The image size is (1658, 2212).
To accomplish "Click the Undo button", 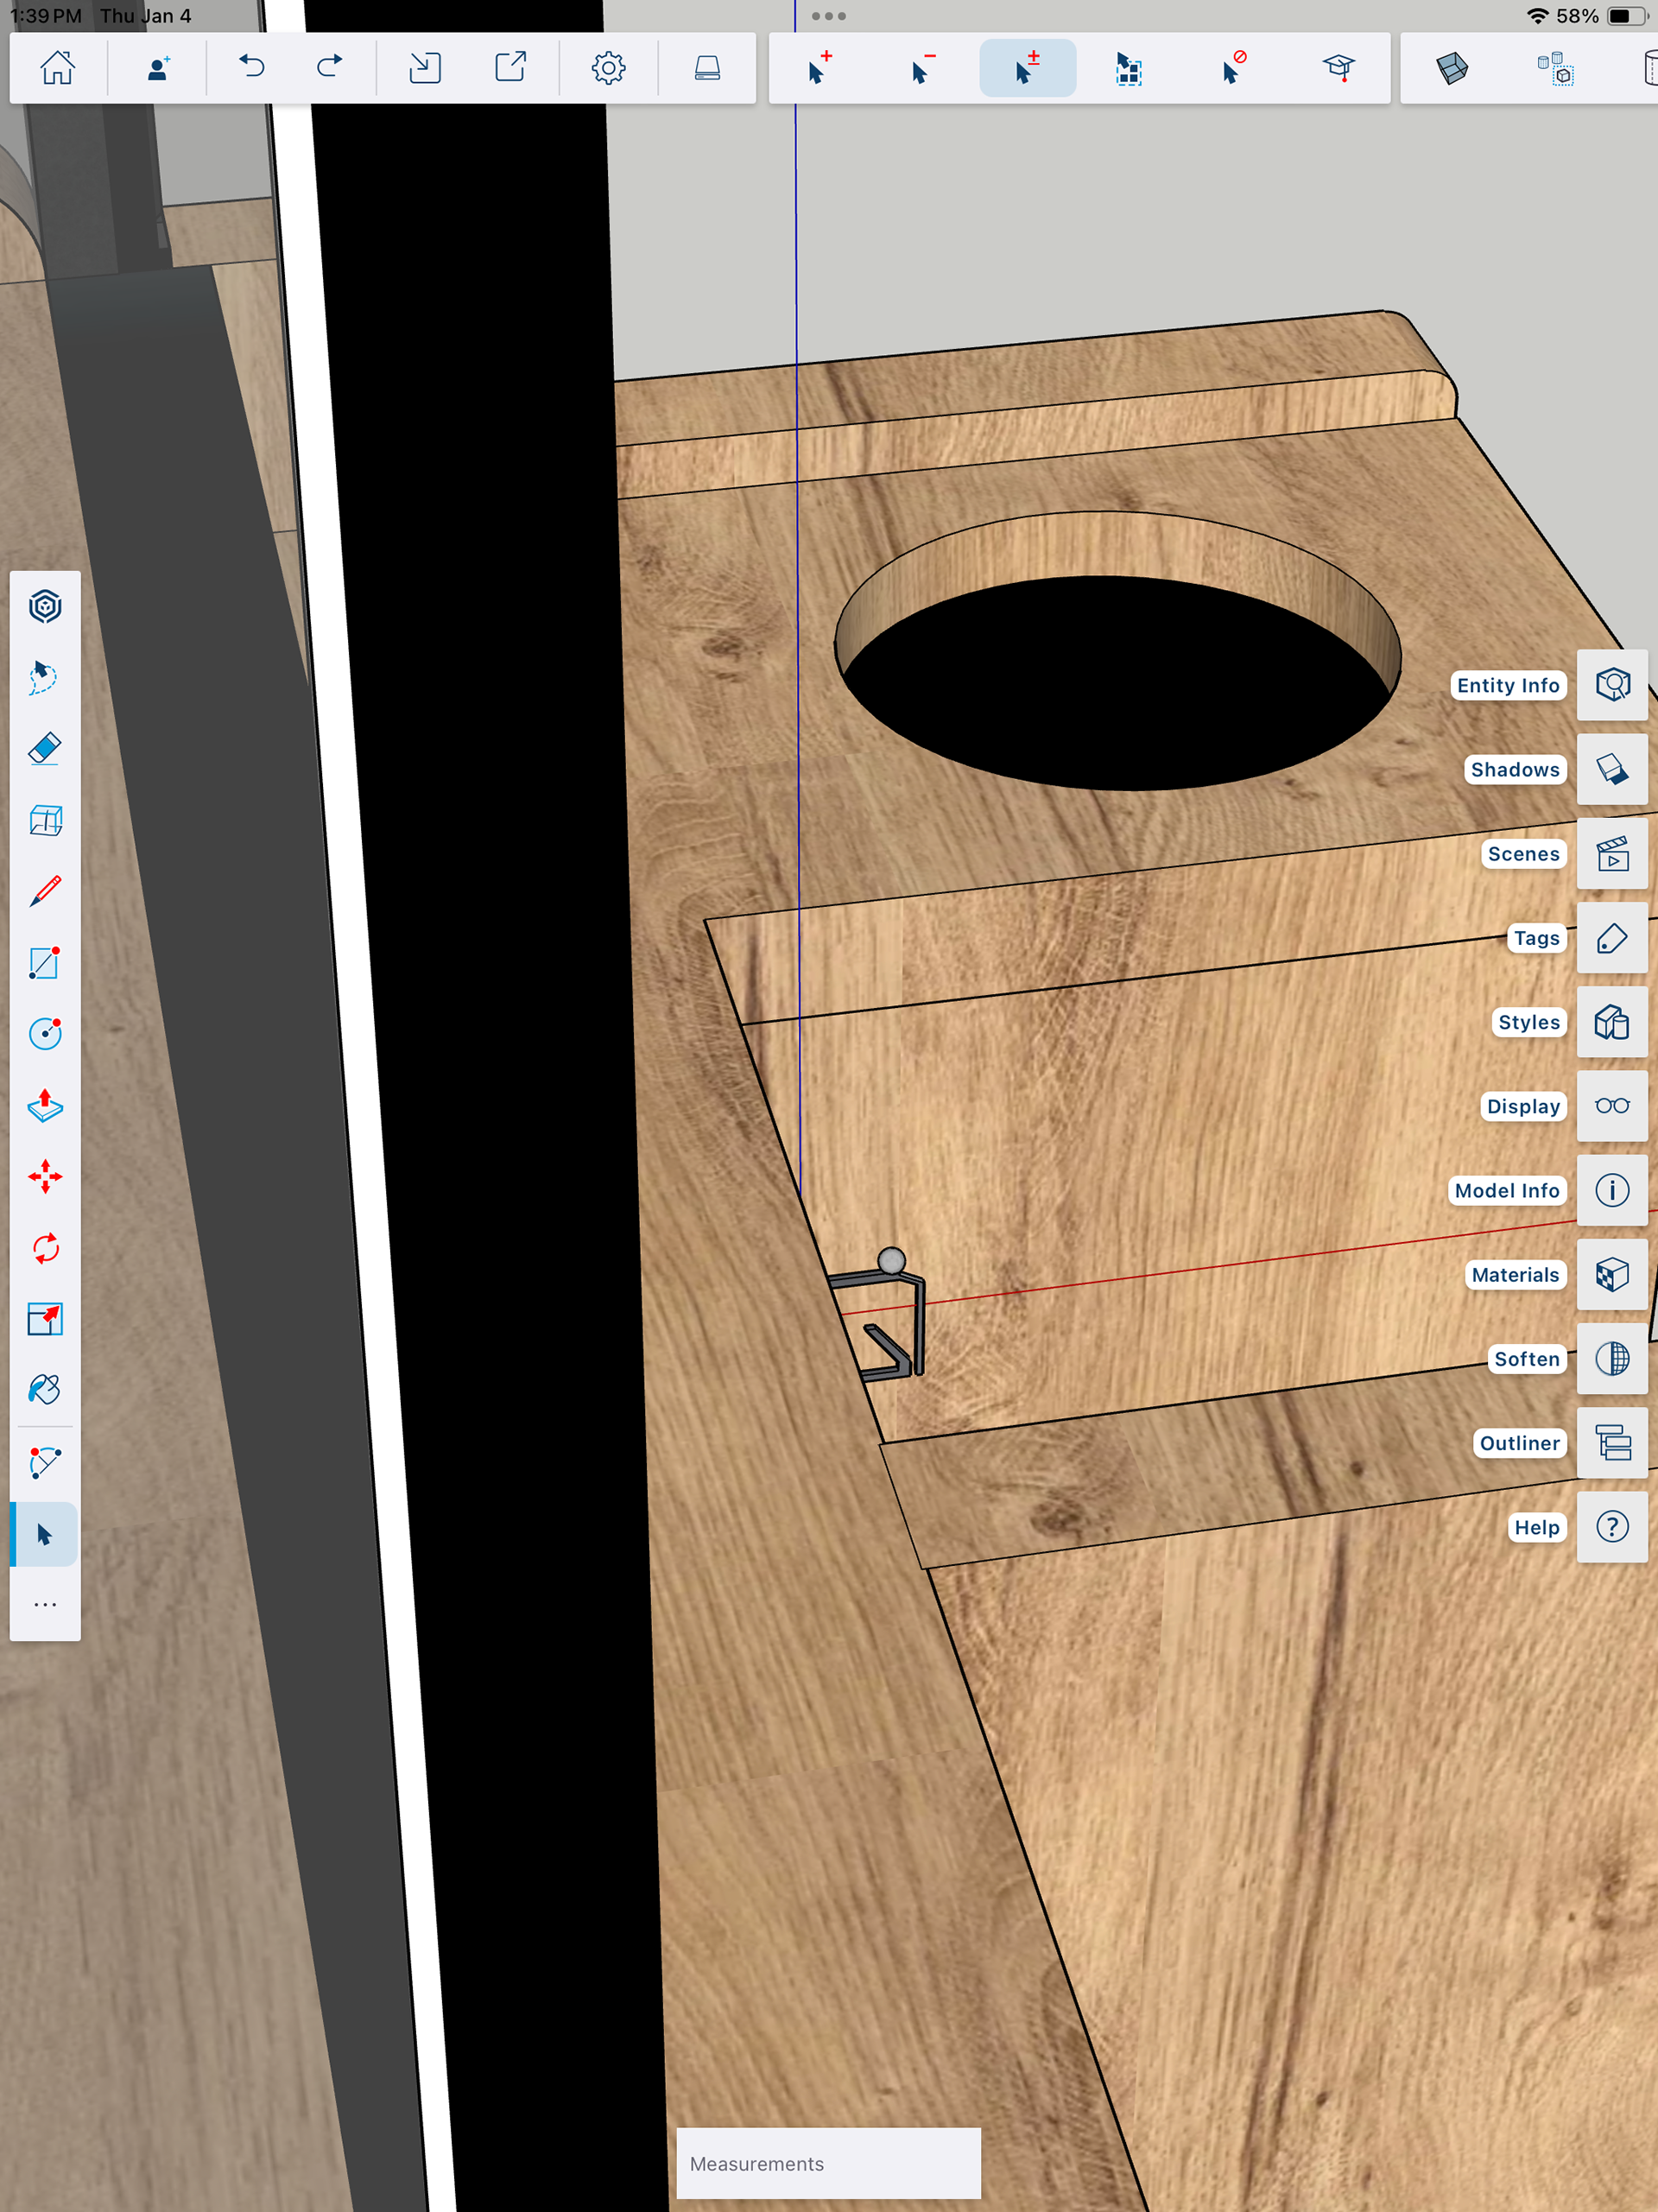I will (x=251, y=68).
